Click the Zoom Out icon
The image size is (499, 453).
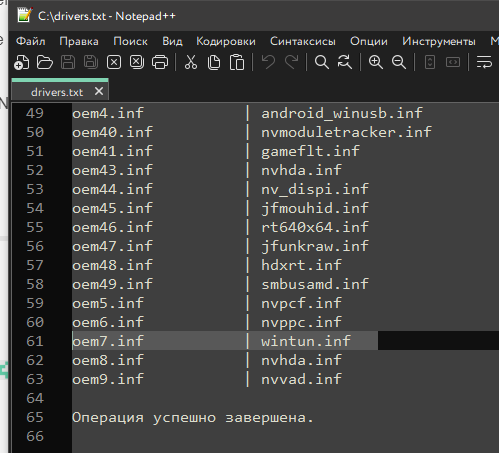[x=399, y=62]
